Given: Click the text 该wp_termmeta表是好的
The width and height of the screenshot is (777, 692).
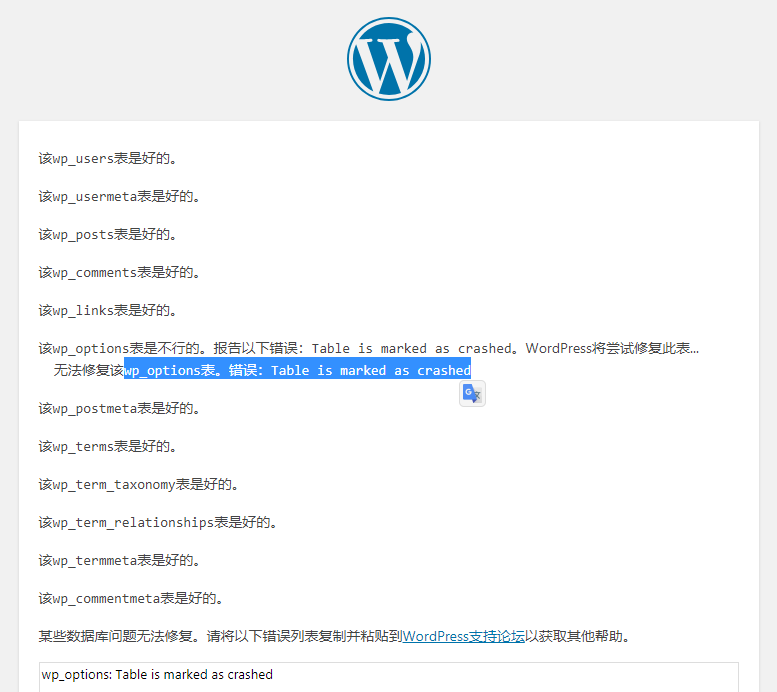Looking at the screenshot, I should pos(119,560).
